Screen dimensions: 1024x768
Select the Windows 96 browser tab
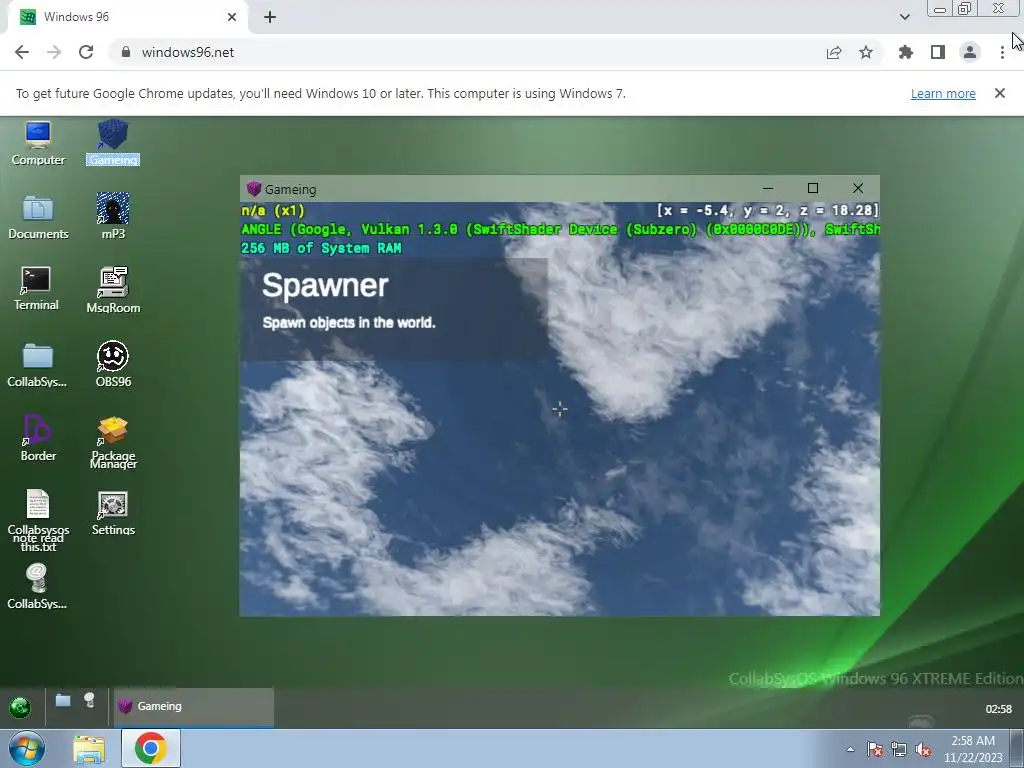pyautogui.click(x=128, y=17)
